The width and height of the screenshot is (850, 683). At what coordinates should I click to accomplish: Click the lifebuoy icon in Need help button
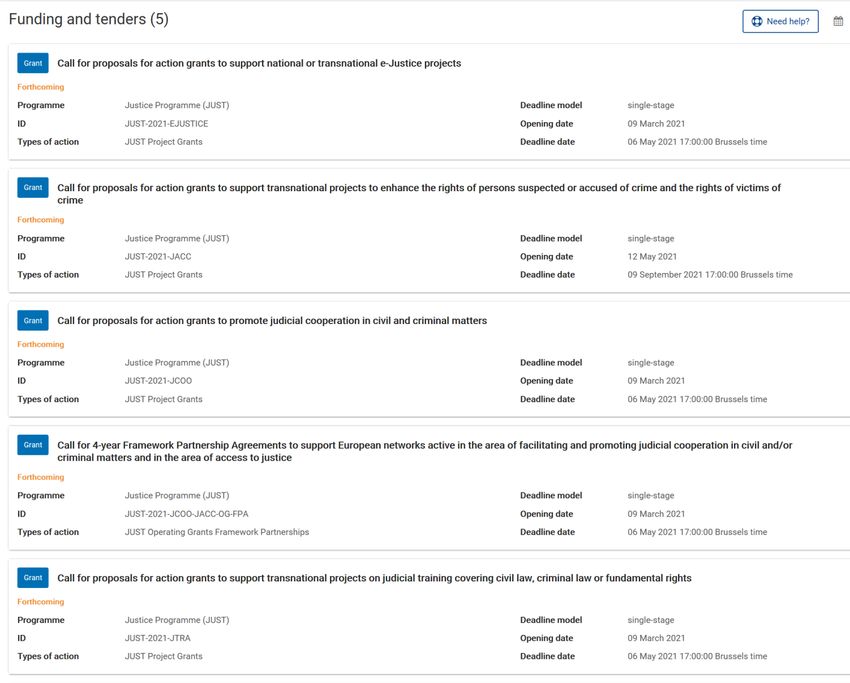[757, 21]
